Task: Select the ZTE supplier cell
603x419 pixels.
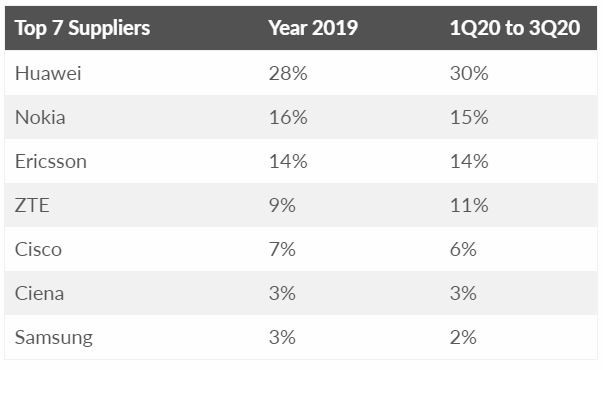Action: point(30,205)
